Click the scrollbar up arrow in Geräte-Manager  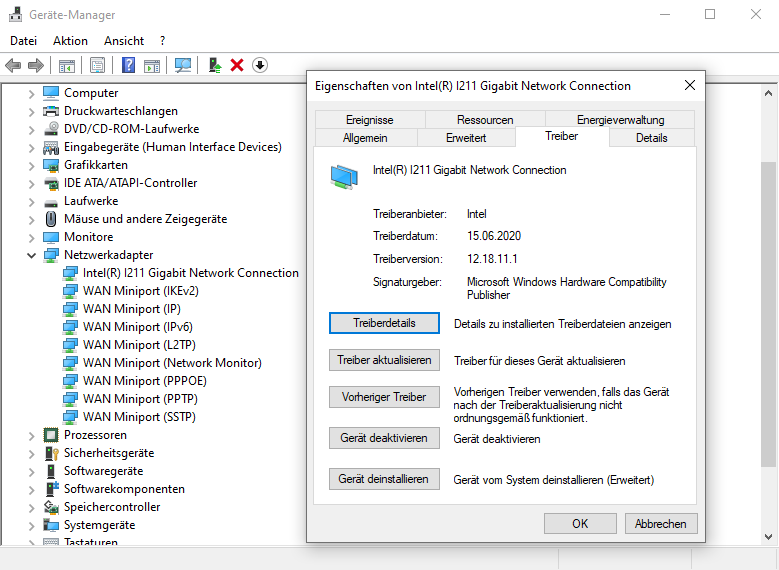[x=768, y=93]
